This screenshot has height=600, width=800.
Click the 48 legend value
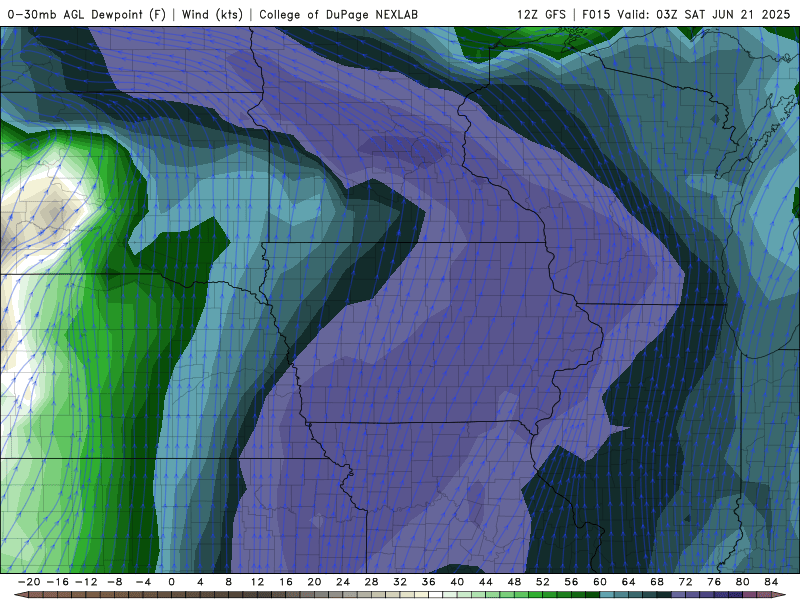pos(514,582)
